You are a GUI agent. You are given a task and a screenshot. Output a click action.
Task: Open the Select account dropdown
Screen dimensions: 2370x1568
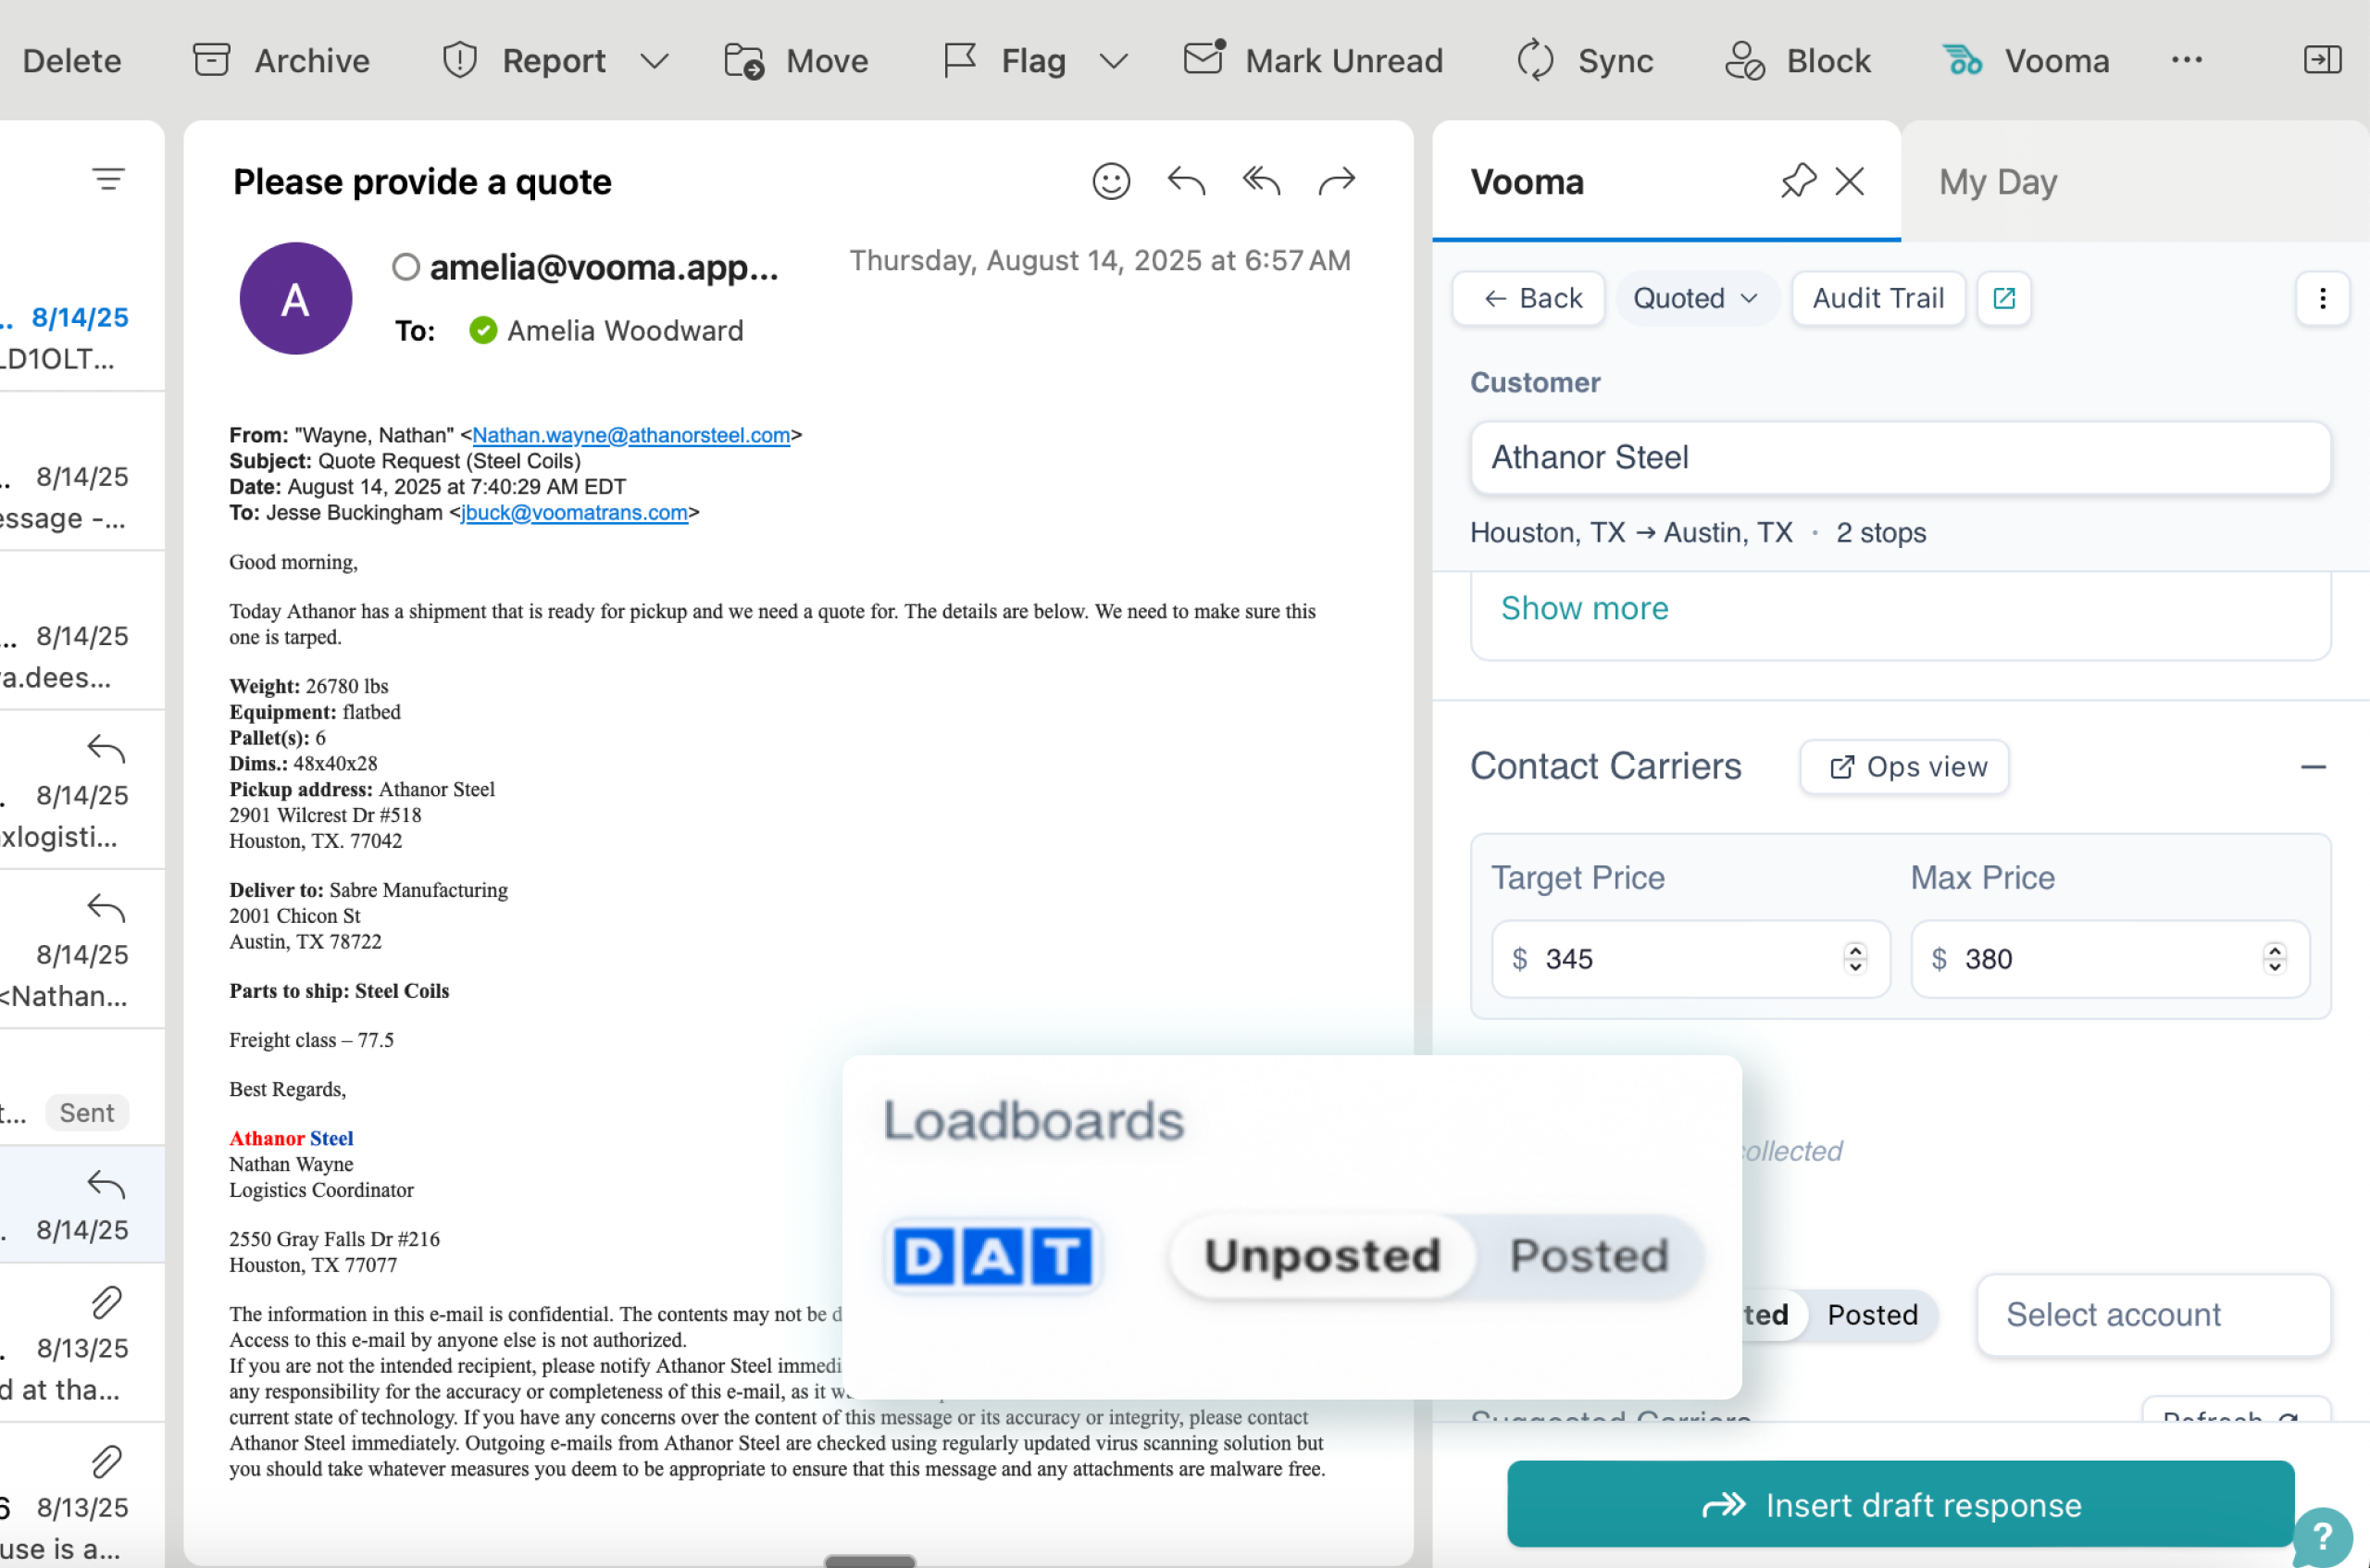(2152, 1314)
